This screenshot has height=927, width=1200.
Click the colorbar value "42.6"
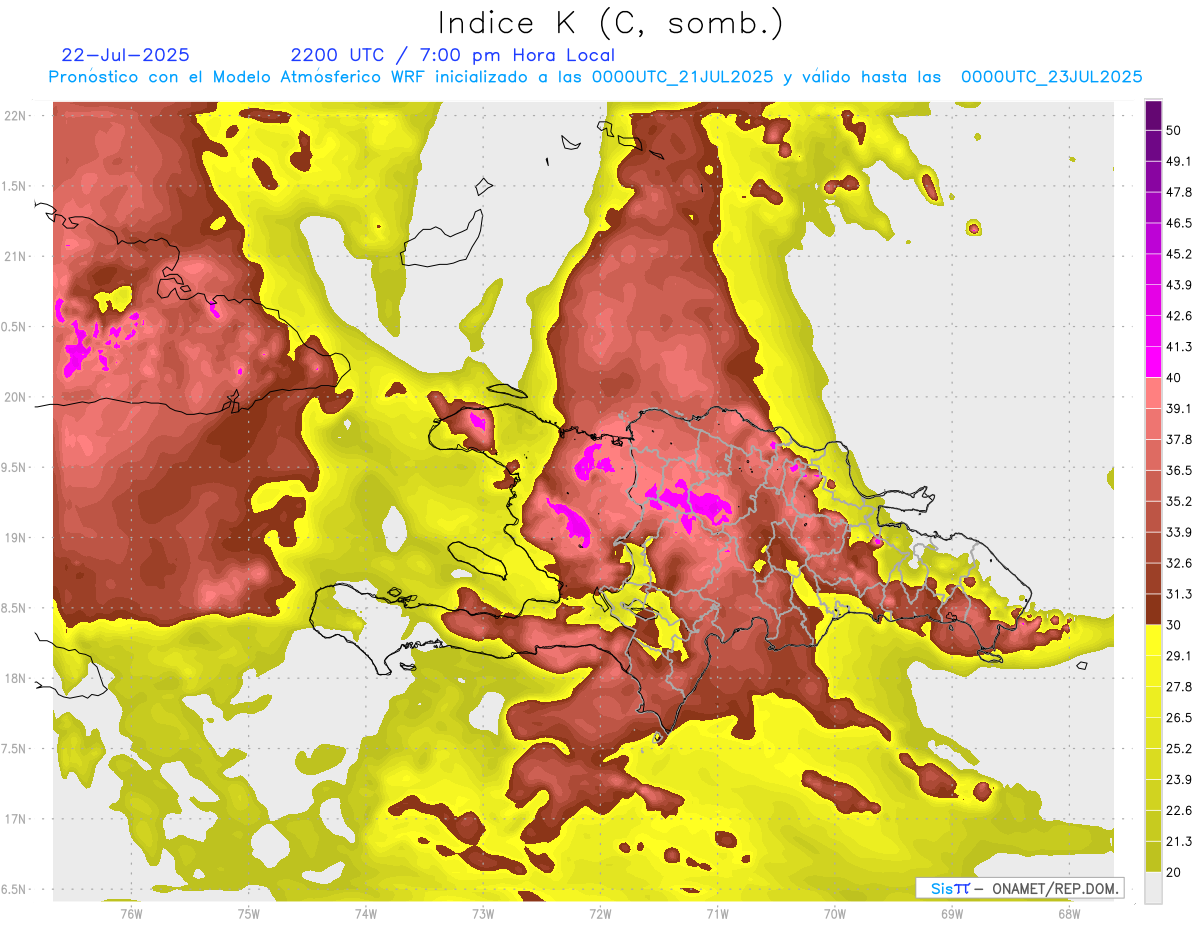click(x=1179, y=316)
